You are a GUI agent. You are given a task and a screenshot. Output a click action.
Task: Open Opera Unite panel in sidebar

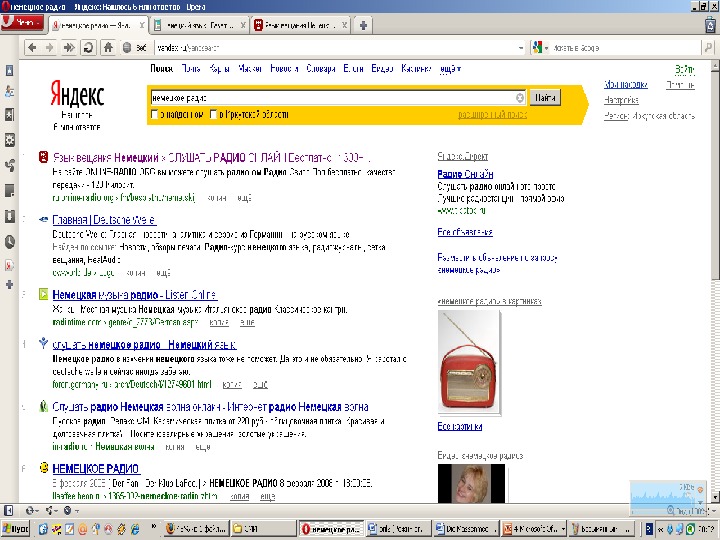click(9, 165)
